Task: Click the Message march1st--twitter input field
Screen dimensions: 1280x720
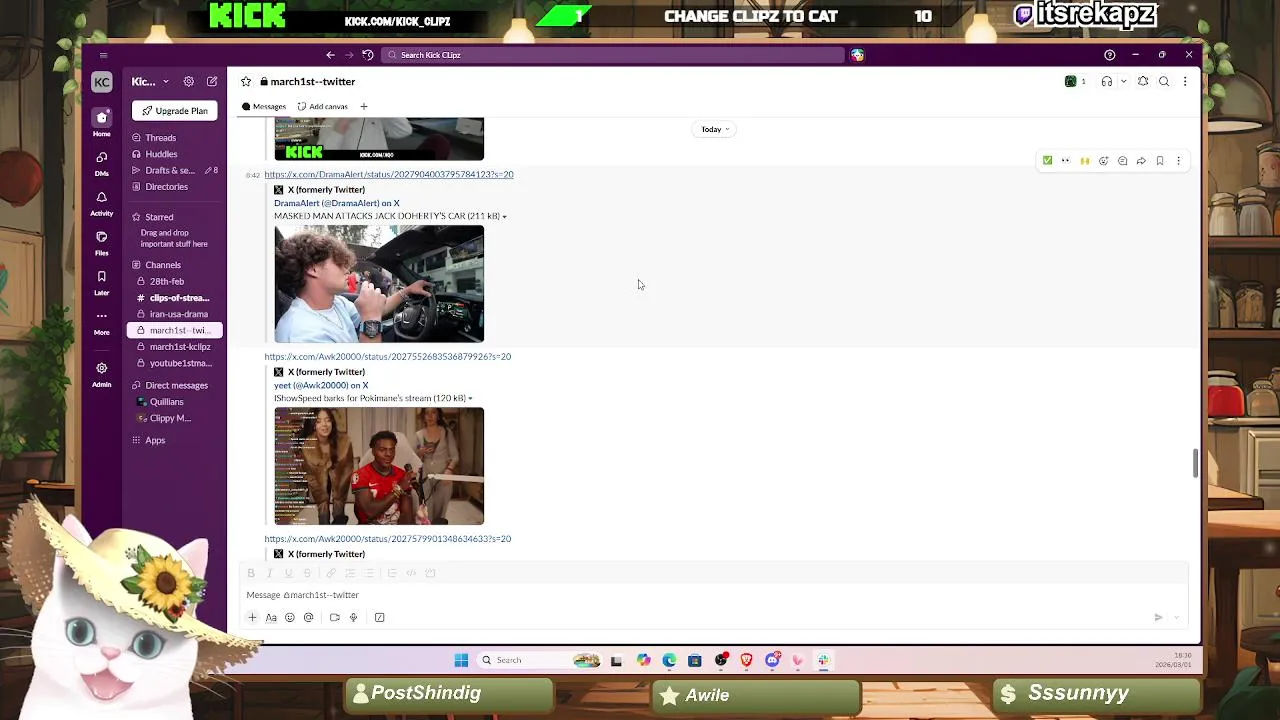Action: coord(715,595)
